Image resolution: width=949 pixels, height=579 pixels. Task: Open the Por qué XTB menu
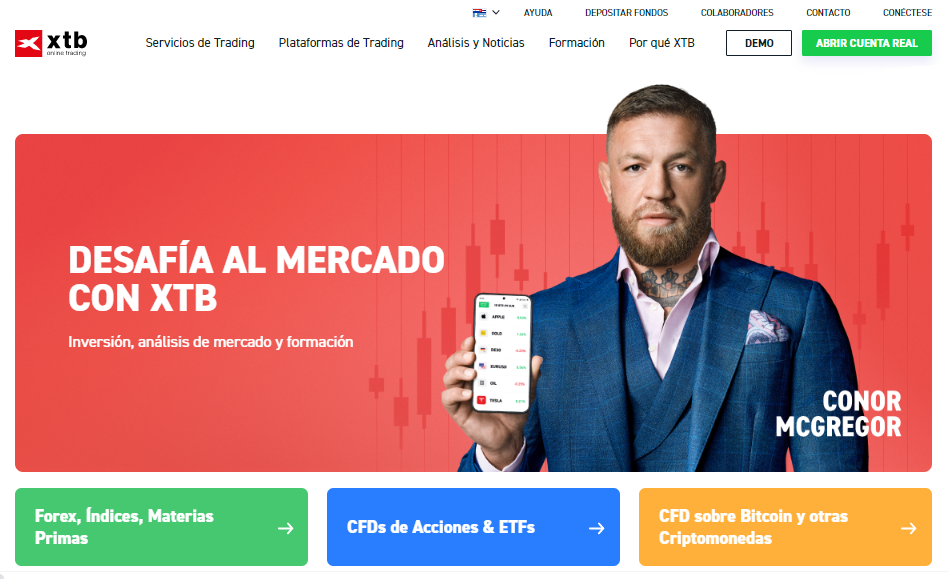662,43
